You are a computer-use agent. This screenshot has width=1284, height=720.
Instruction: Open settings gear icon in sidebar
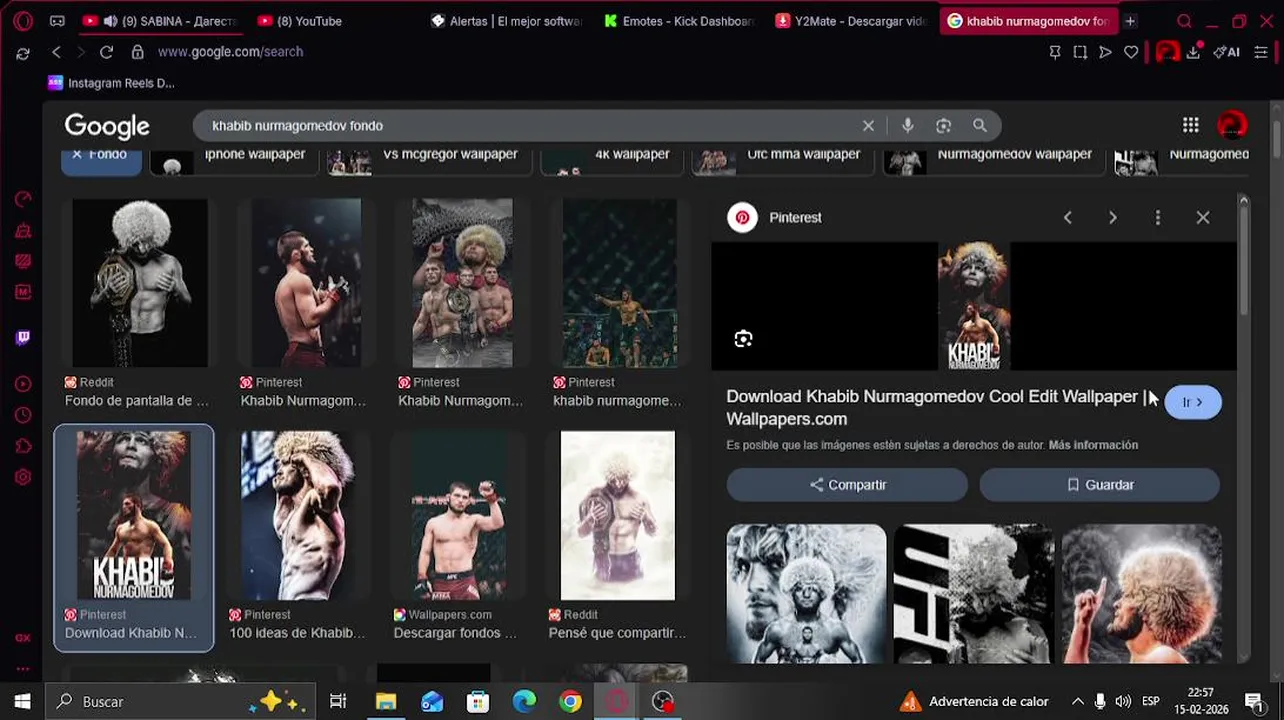[23, 477]
